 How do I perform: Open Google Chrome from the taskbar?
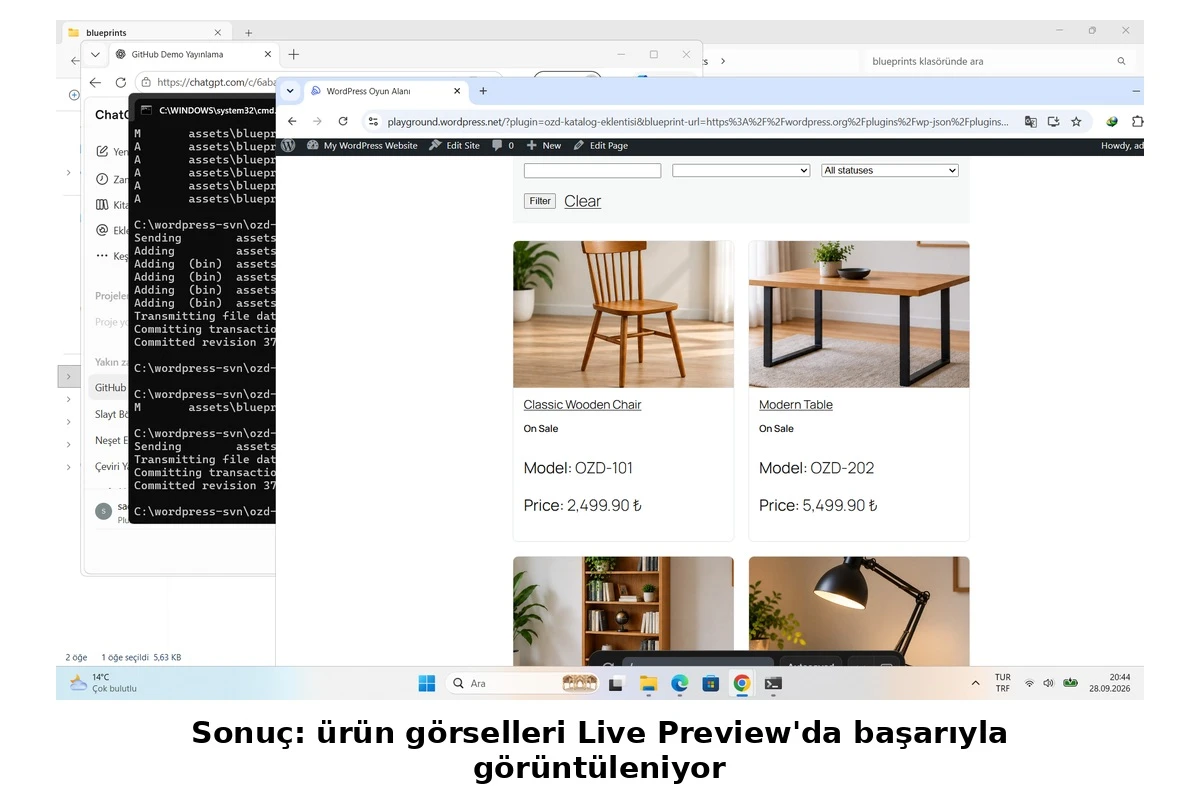(742, 684)
